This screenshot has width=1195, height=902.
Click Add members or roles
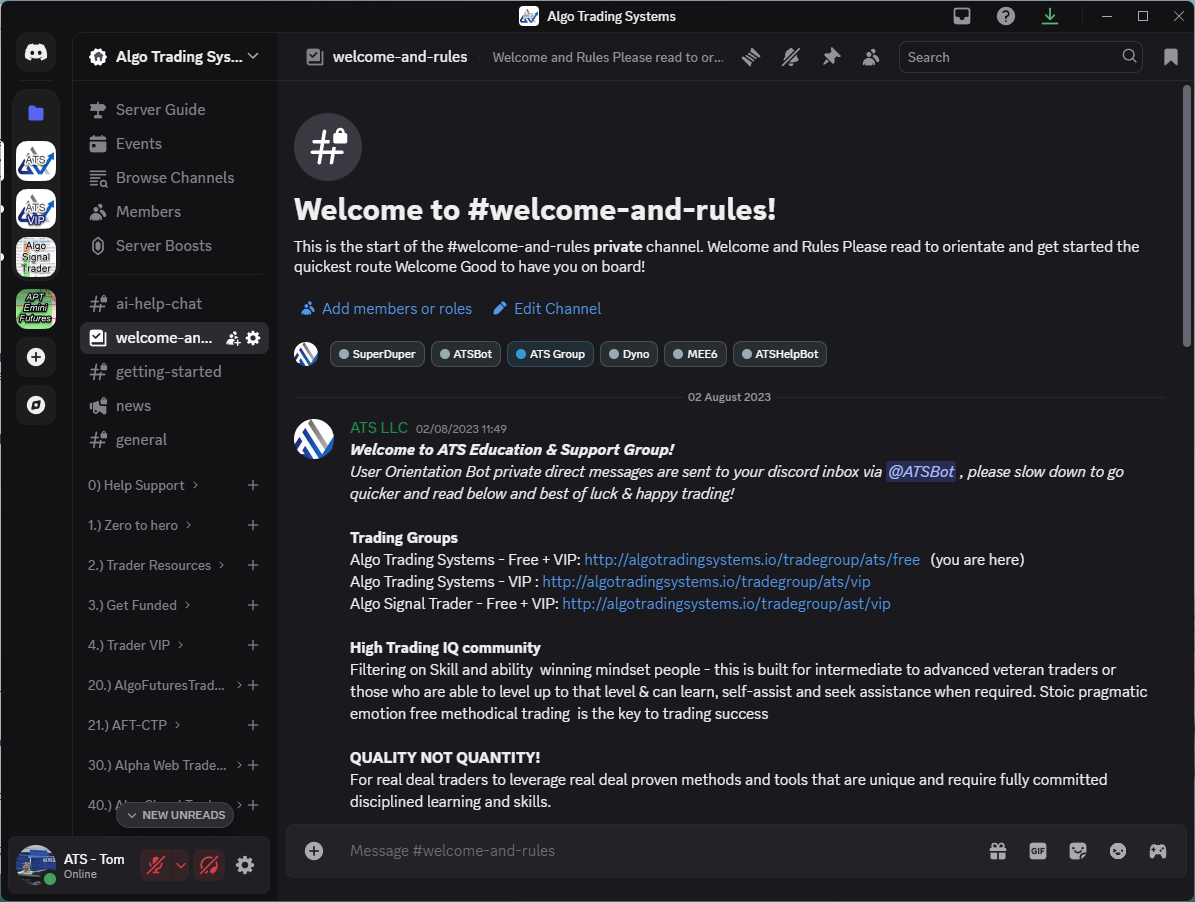[386, 309]
